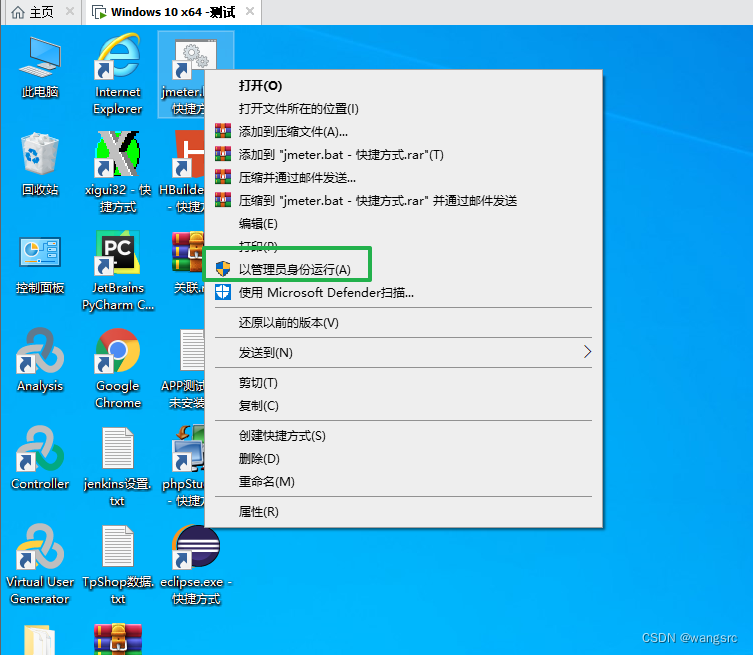Select the Internet Explorer shortcut icon
This screenshot has width=753, height=655.
[118, 57]
